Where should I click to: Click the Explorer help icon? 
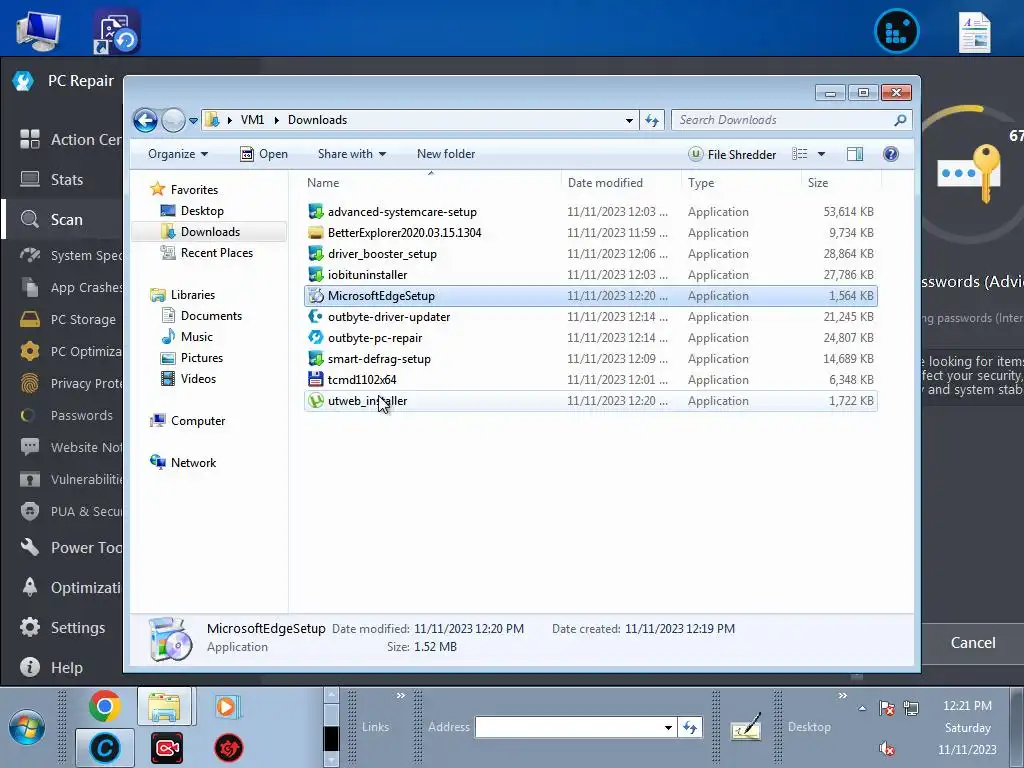click(x=891, y=154)
